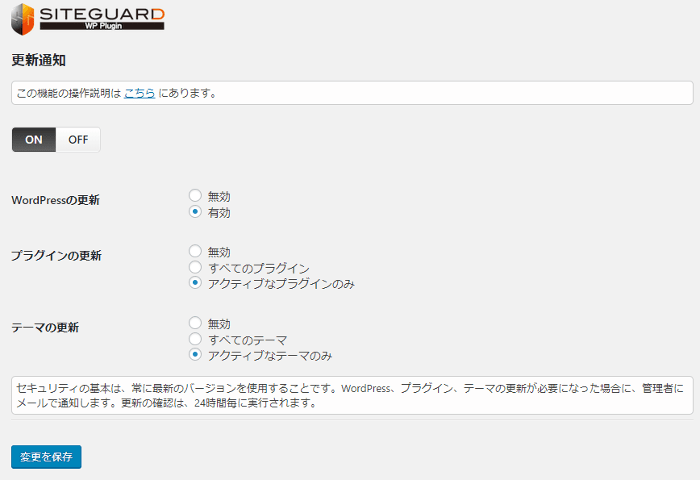The height and width of the screenshot is (480, 700).
Task: Open the こちら help link
Action: coord(139,93)
